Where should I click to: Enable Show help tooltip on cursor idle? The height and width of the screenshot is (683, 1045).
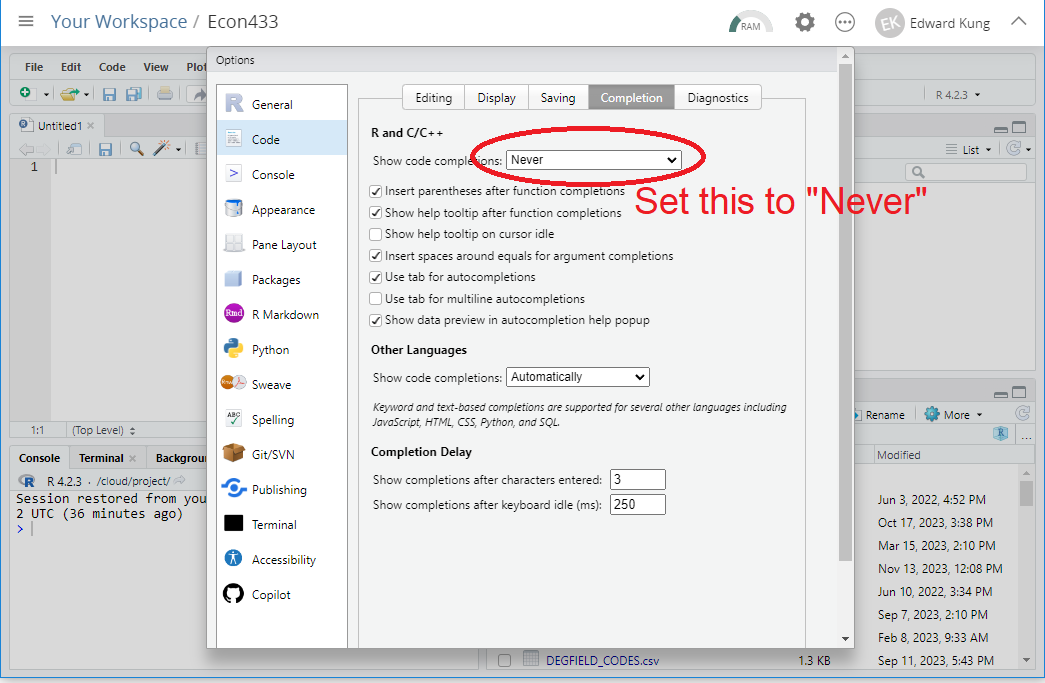tap(376, 235)
